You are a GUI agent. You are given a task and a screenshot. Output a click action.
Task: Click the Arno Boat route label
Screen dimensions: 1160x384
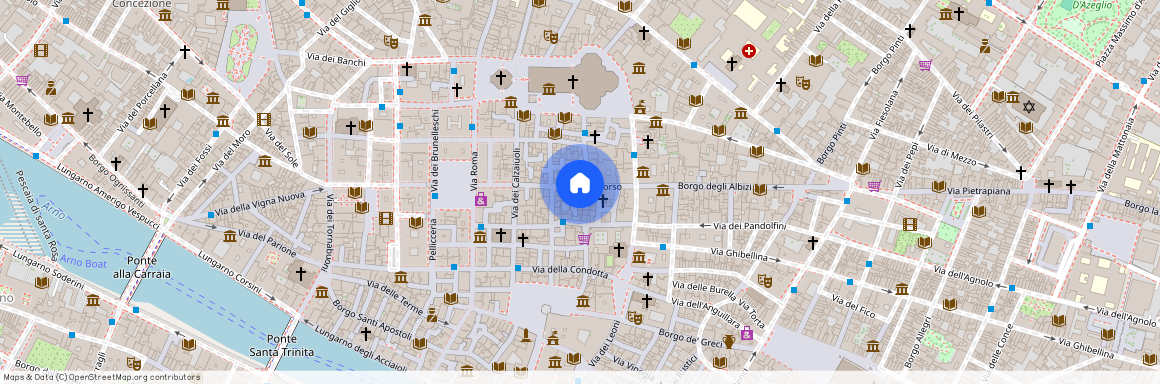[x=84, y=263]
